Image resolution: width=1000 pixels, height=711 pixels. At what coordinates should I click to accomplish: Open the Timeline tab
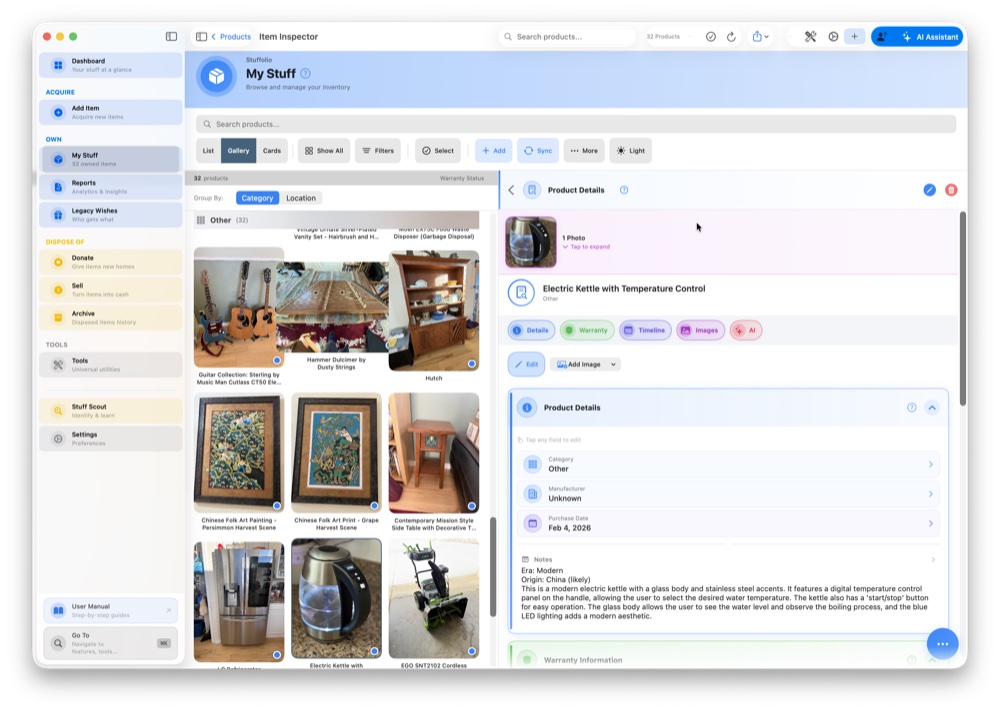click(645, 329)
